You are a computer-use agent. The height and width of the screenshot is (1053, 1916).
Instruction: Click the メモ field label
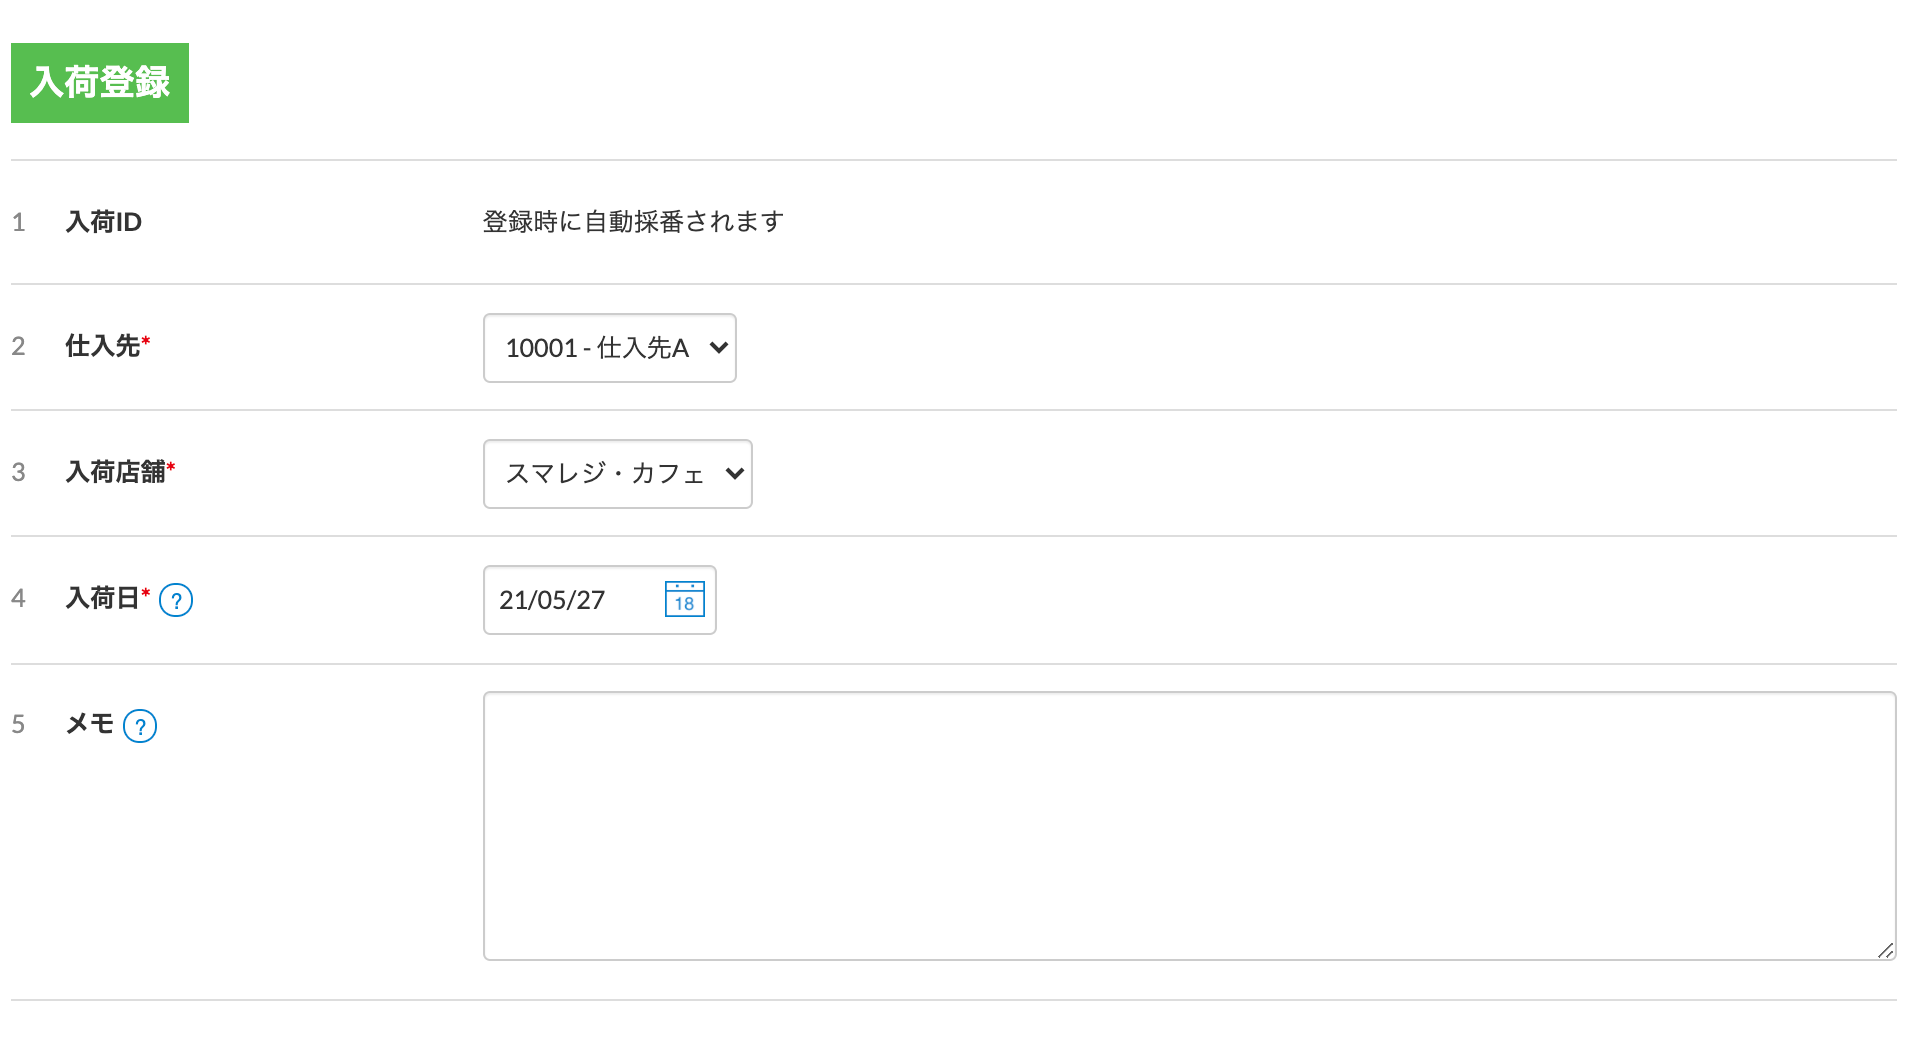[x=90, y=724]
